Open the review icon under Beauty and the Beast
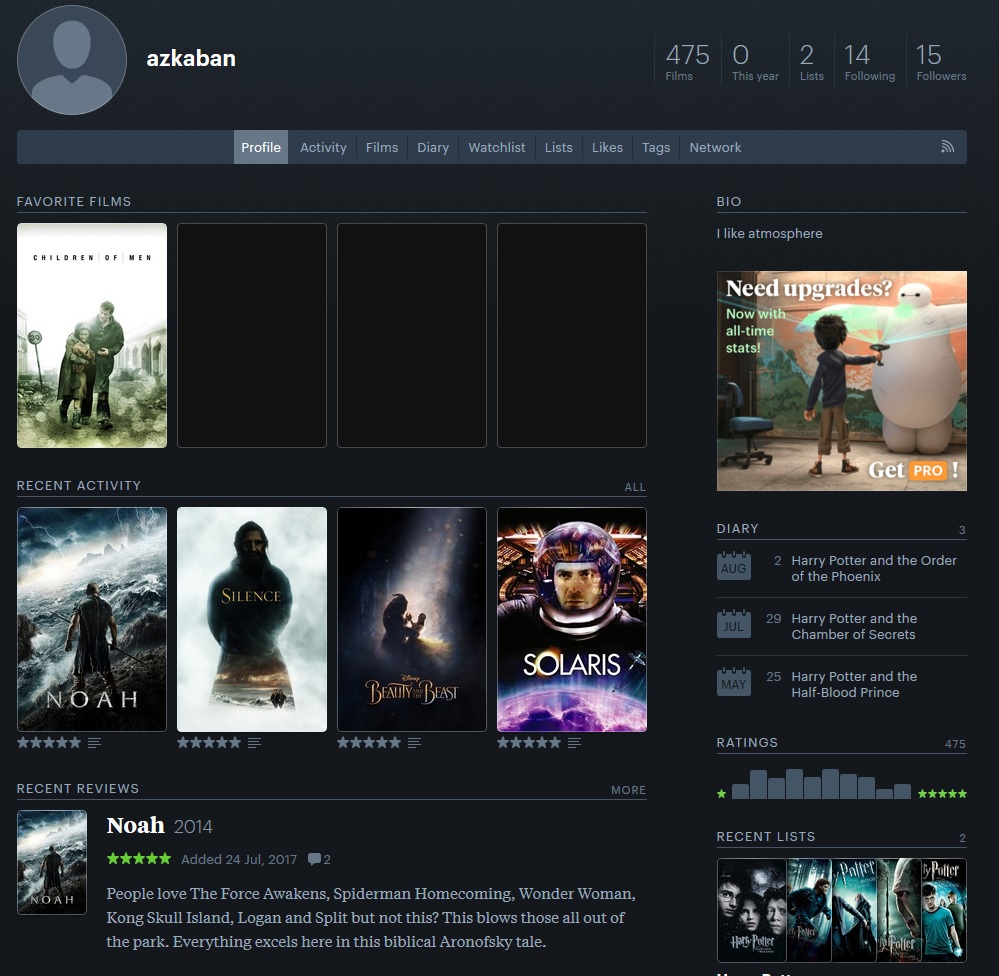This screenshot has height=976, width=999. pyautogui.click(x=414, y=743)
